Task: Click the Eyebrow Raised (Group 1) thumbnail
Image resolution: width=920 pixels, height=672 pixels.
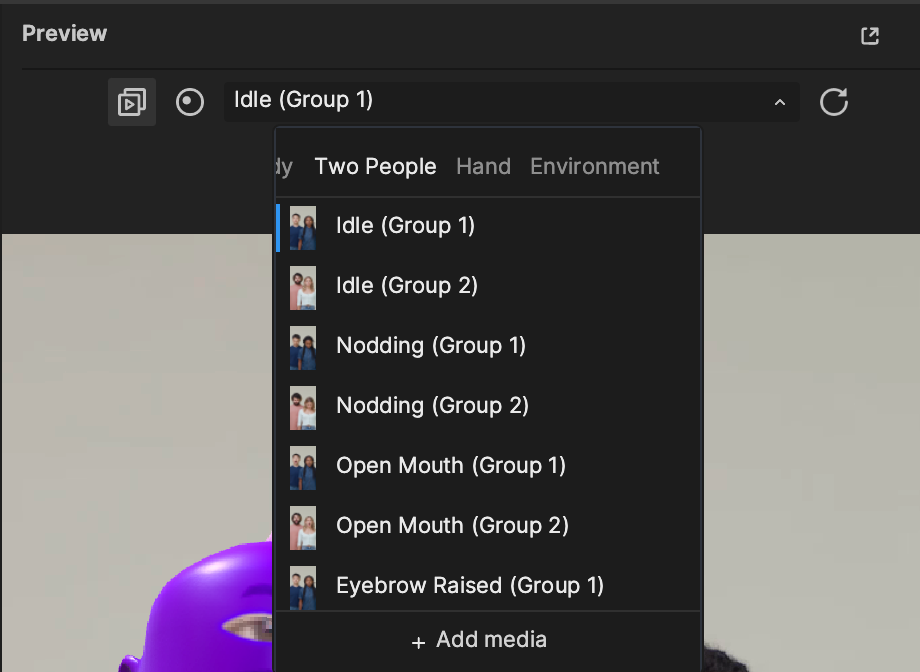Action: click(303, 587)
